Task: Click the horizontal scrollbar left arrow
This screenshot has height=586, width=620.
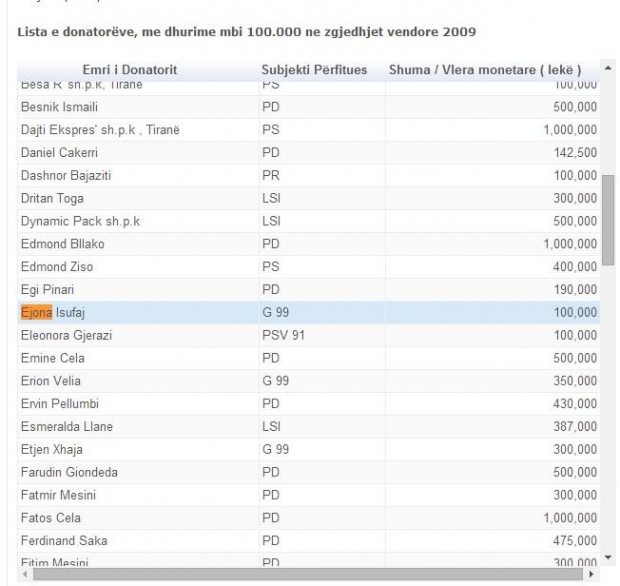Action: [x=25, y=575]
